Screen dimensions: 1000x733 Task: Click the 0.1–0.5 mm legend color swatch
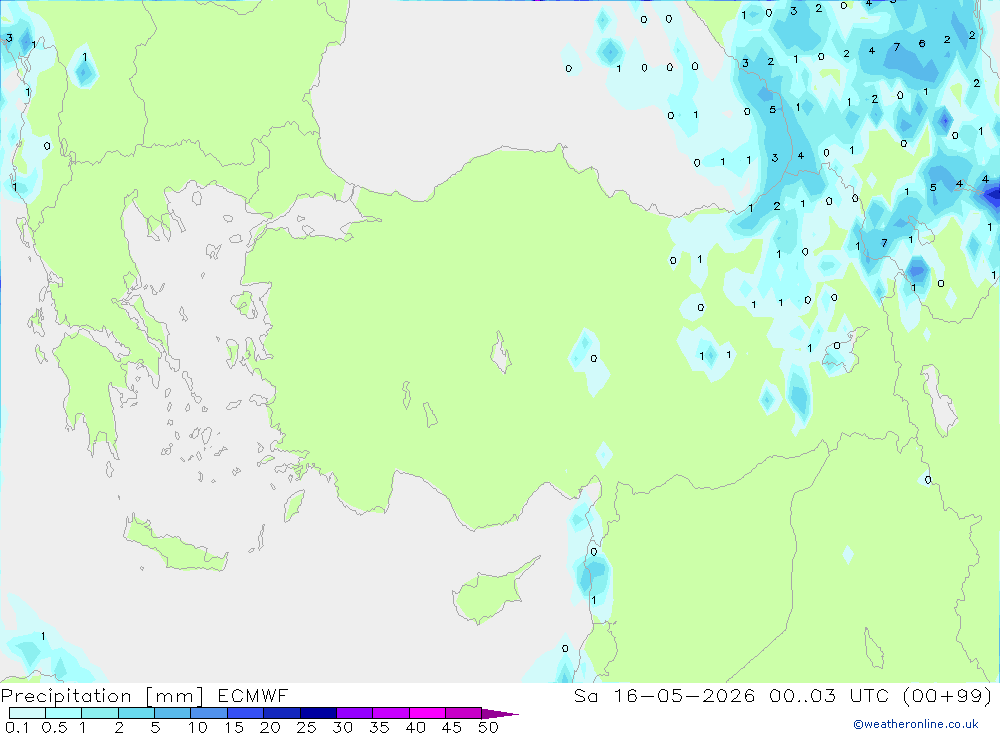pyautogui.click(x=27, y=713)
